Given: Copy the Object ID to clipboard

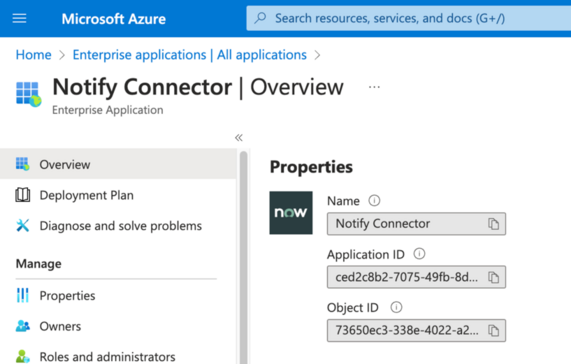Looking at the screenshot, I should [x=493, y=331].
